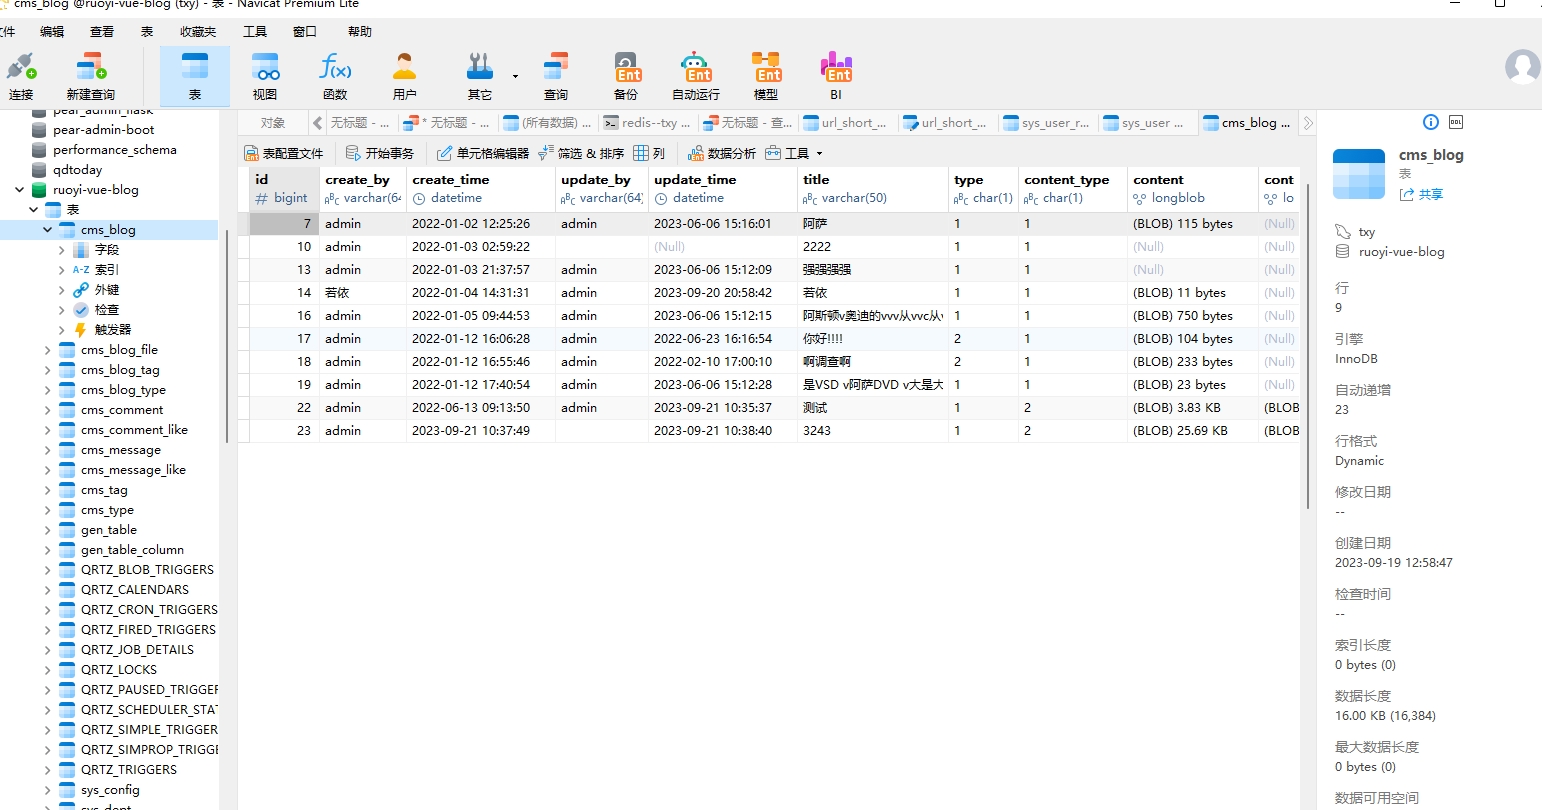Click the 共享 share link

point(1421,194)
